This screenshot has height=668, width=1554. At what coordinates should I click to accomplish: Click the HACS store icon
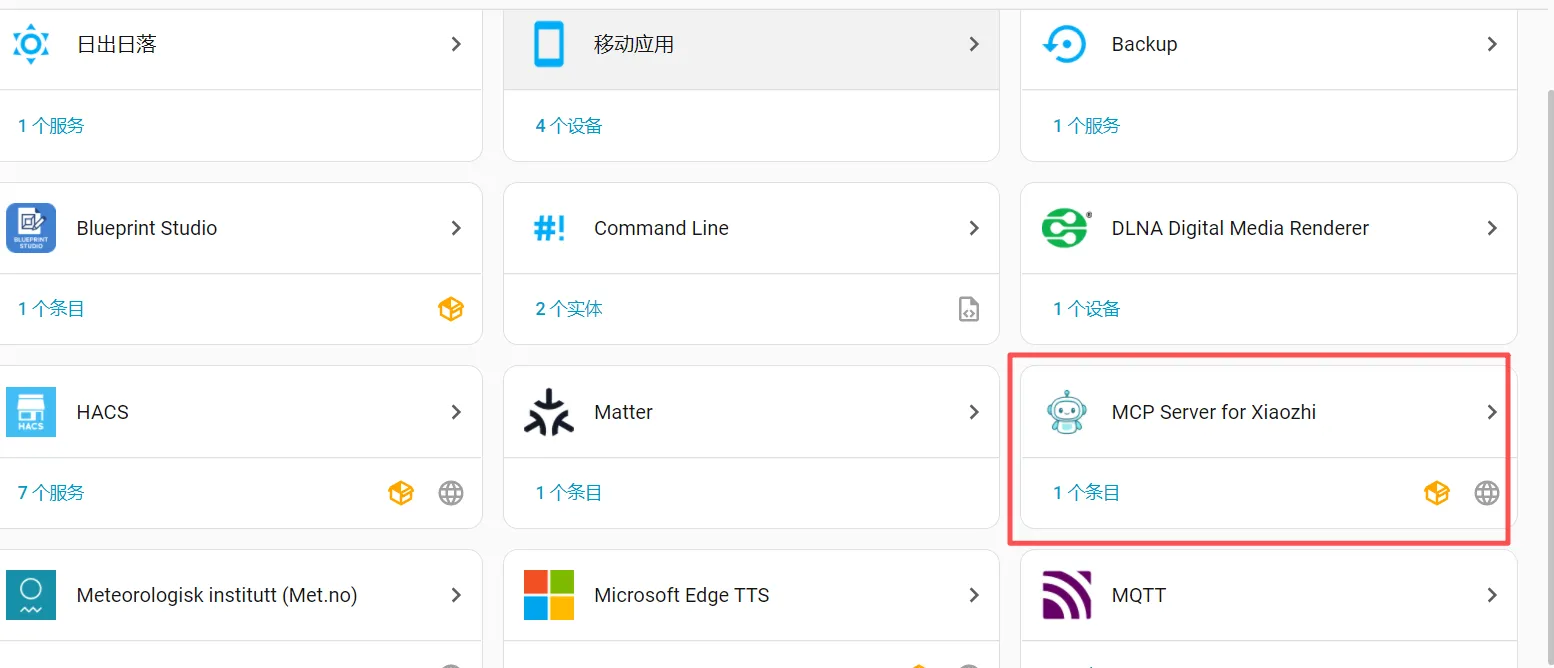click(x=31, y=412)
